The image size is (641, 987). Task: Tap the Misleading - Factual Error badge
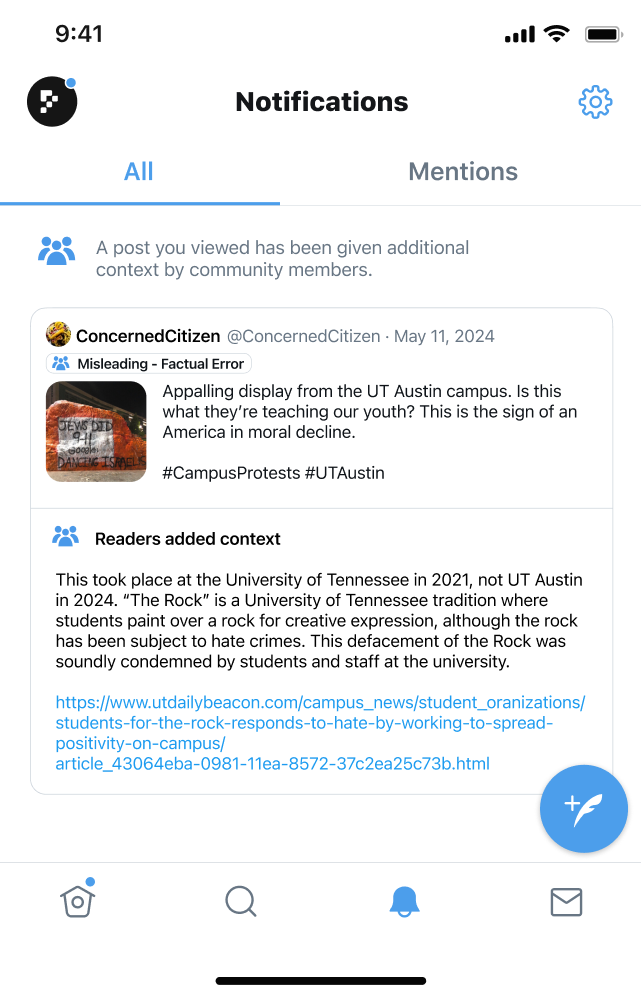[x=148, y=363]
